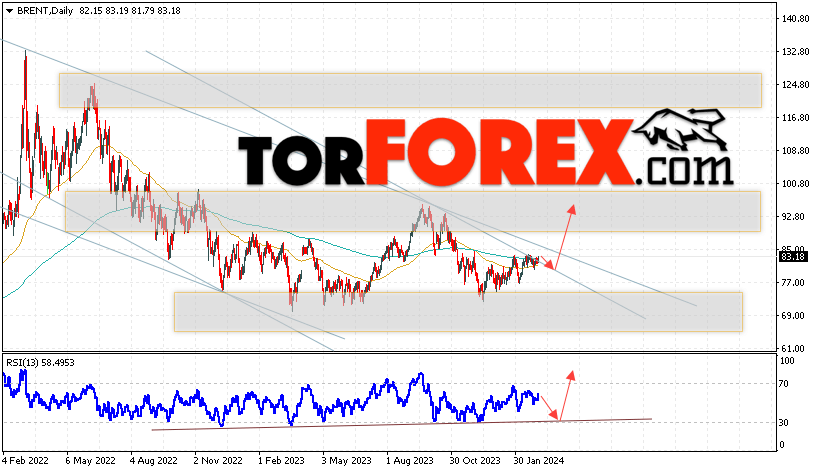816x472 pixels.
Task: Click the 100.80 price axis label
Action: (x=796, y=183)
